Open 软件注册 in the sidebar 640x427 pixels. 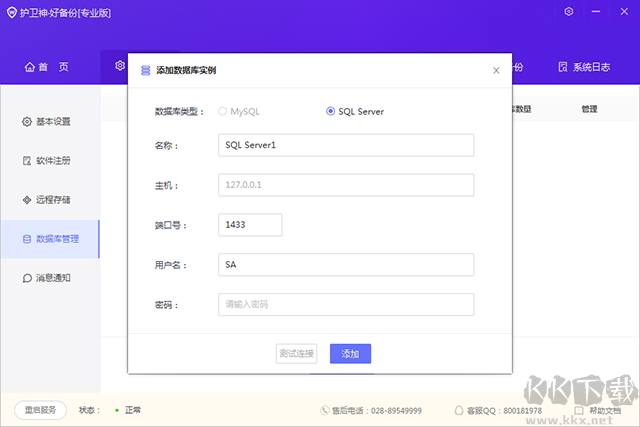(x=50, y=161)
